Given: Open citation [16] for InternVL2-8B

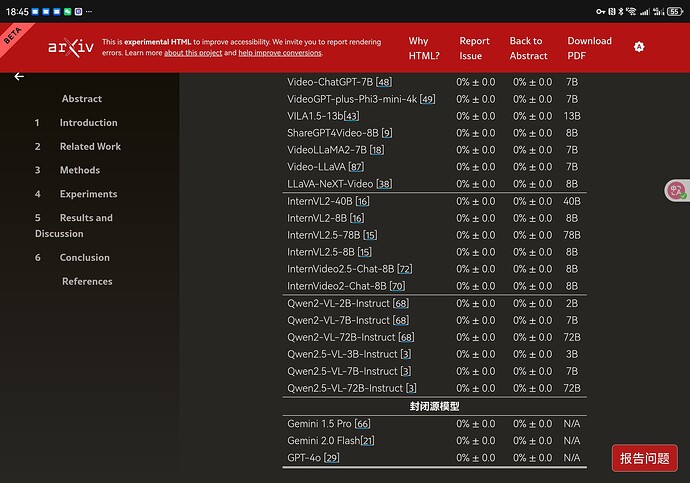Looking at the screenshot, I should pyautogui.click(x=357, y=218).
